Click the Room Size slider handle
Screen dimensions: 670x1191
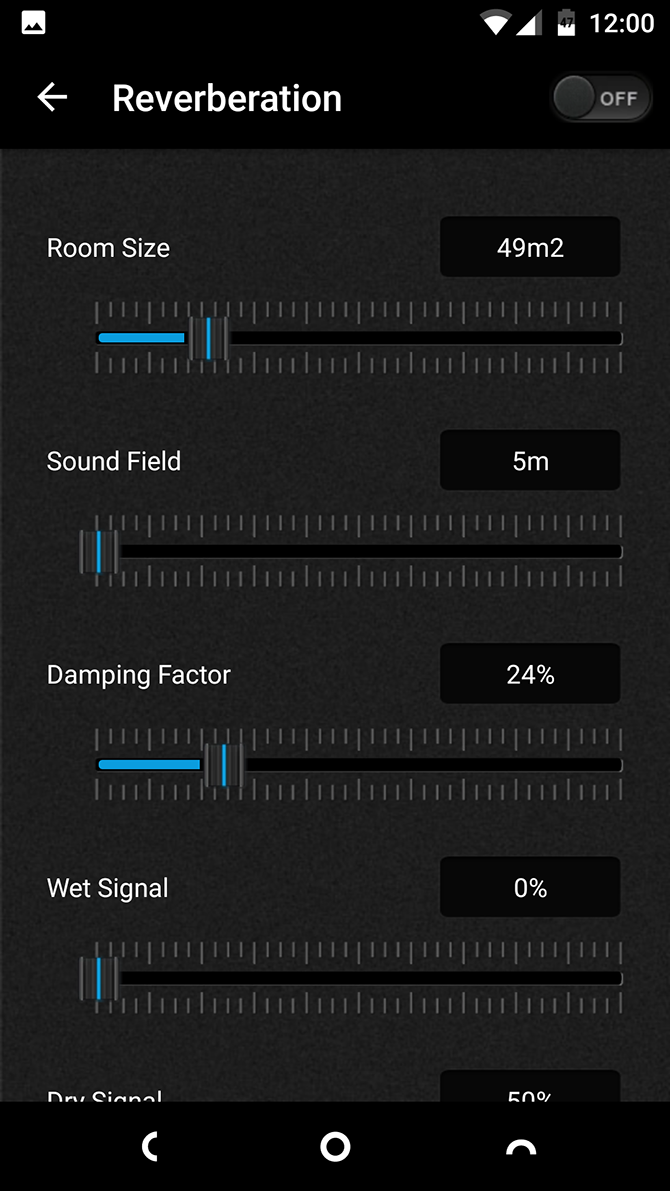click(208, 338)
